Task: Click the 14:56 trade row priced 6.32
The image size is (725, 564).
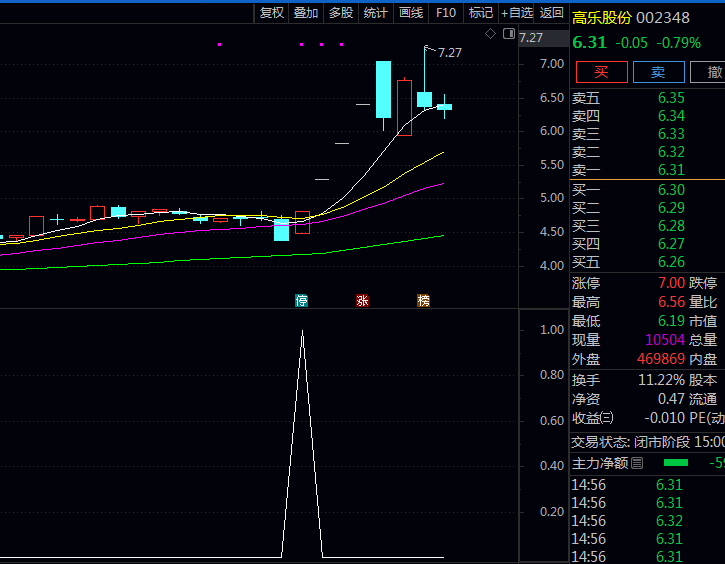Action: coord(647,521)
